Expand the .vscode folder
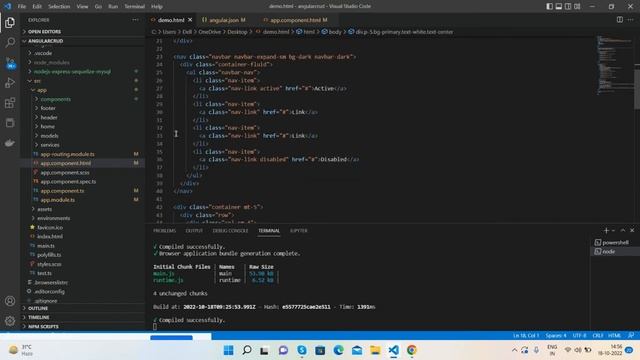This screenshot has width=640, height=360. pos(82,53)
